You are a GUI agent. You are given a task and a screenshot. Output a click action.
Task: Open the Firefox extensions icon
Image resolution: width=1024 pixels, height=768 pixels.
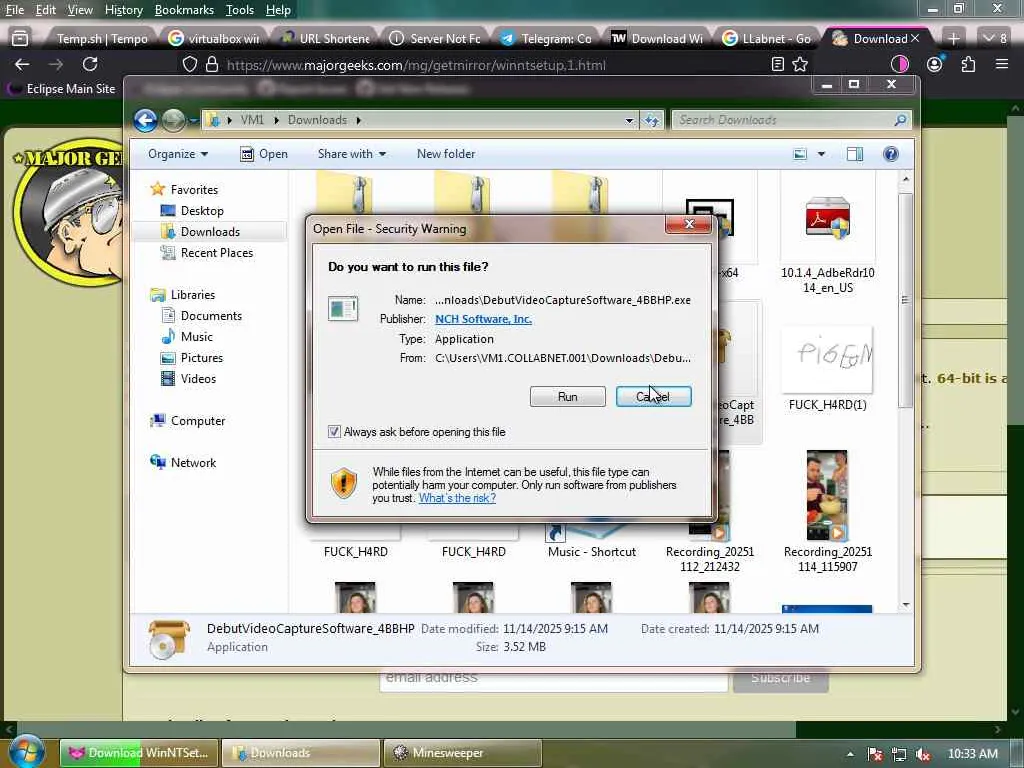tap(968, 64)
